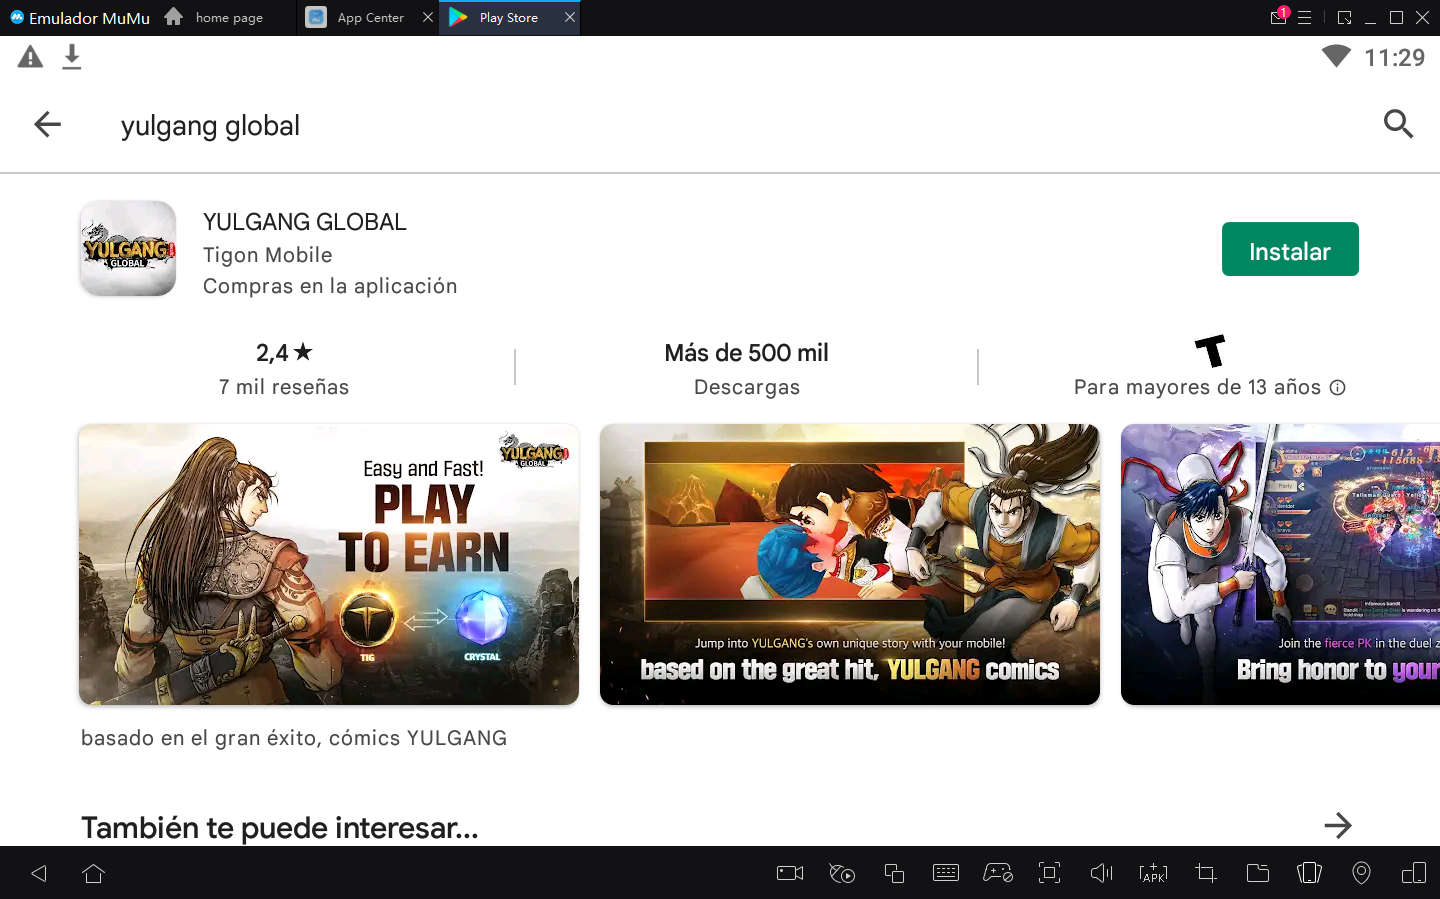Viewport: 1440px width, 899px height.
Task: Toggle the shake device icon
Action: pyautogui.click(x=1309, y=873)
